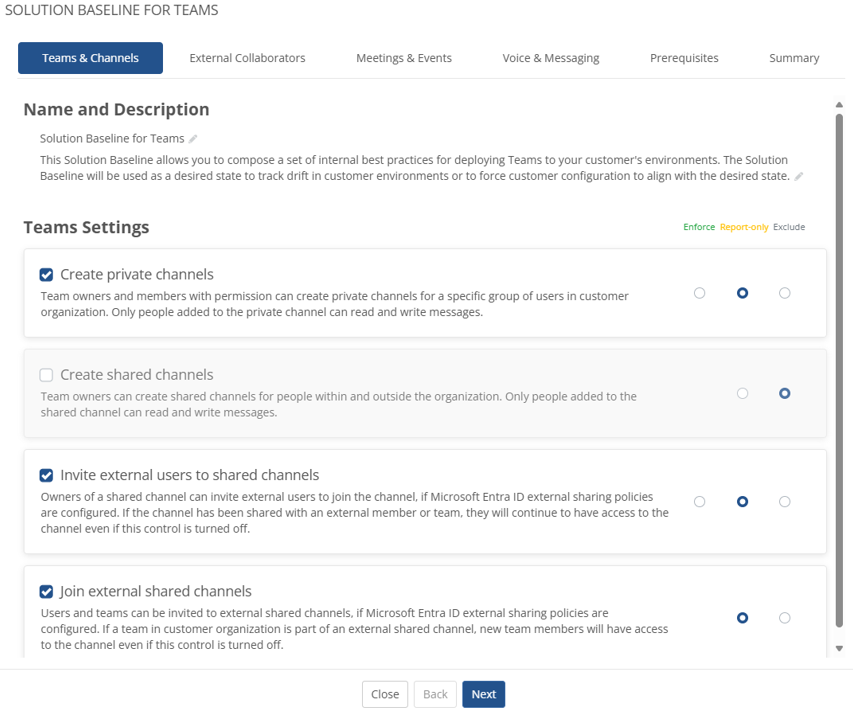Select Exclude radio for Join external shared channels
The width and height of the screenshot is (853, 716).
coord(784,618)
